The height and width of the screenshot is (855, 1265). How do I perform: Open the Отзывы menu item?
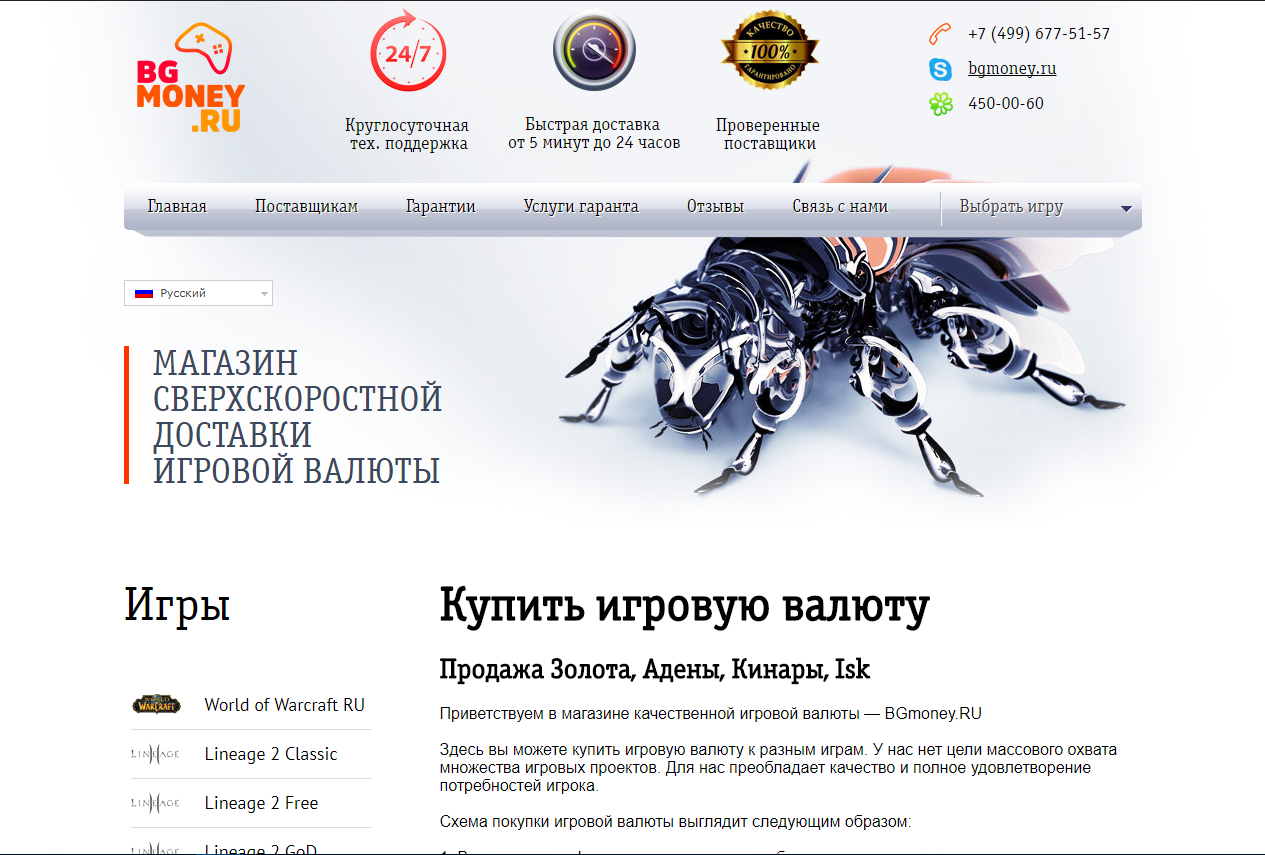coord(715,207)
